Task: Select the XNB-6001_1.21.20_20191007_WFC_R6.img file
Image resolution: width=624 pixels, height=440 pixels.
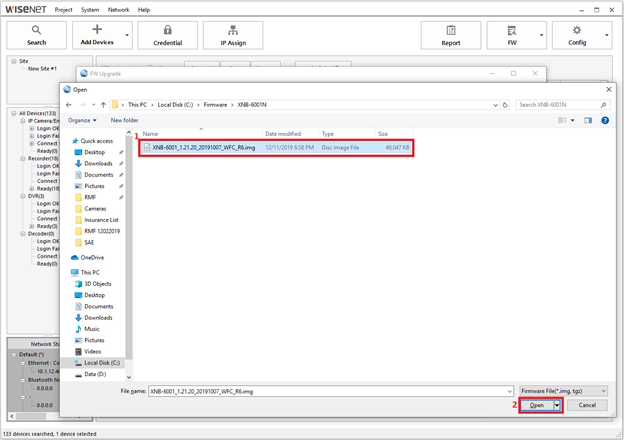Action: tap(276, 148)
